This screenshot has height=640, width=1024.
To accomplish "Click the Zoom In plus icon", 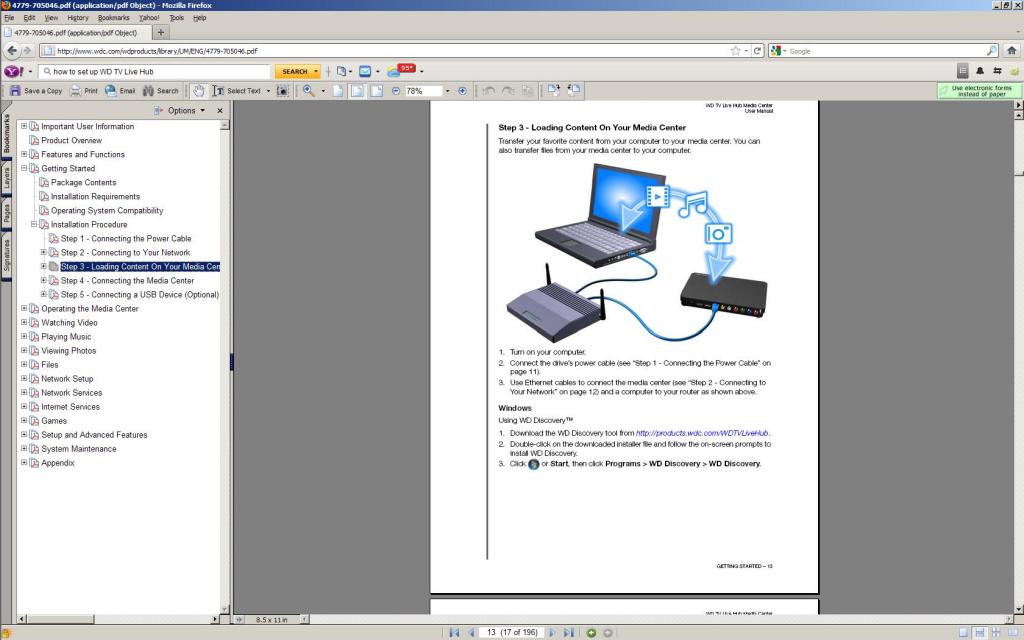I will tap(462, 91).
